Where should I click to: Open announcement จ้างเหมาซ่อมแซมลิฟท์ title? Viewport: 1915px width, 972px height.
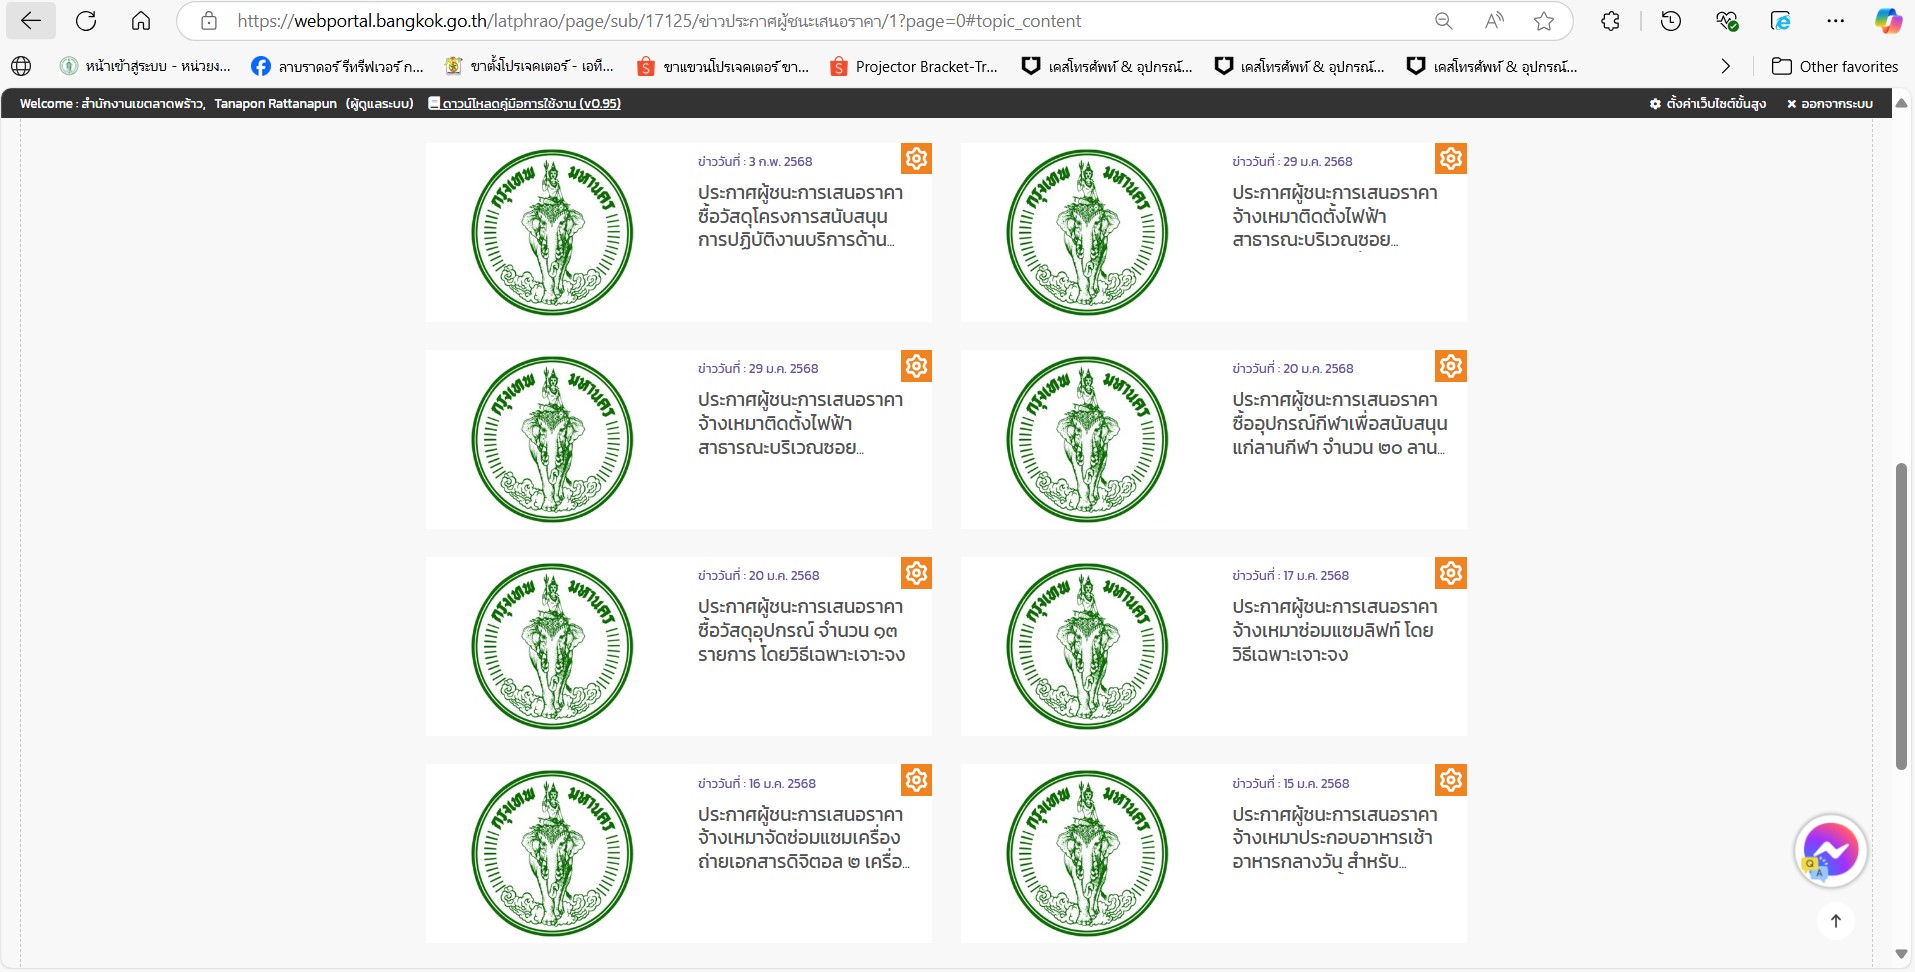(1335, 630)
